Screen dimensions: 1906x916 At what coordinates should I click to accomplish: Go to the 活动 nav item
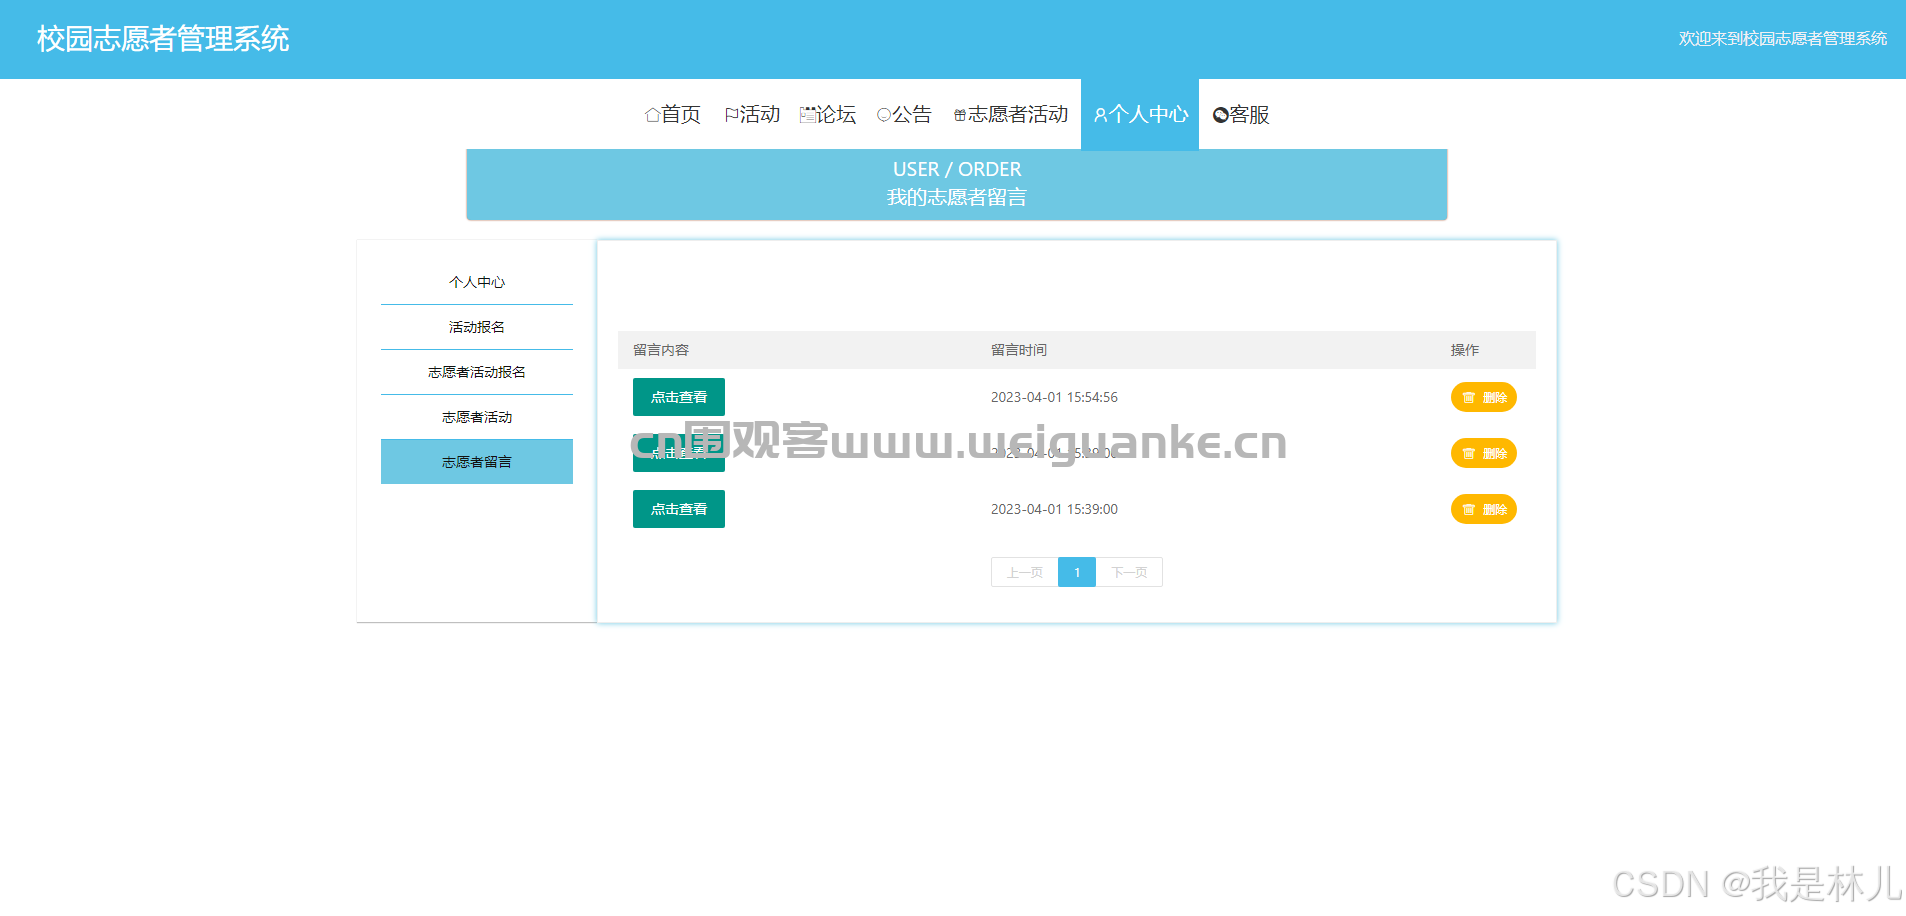752,115
